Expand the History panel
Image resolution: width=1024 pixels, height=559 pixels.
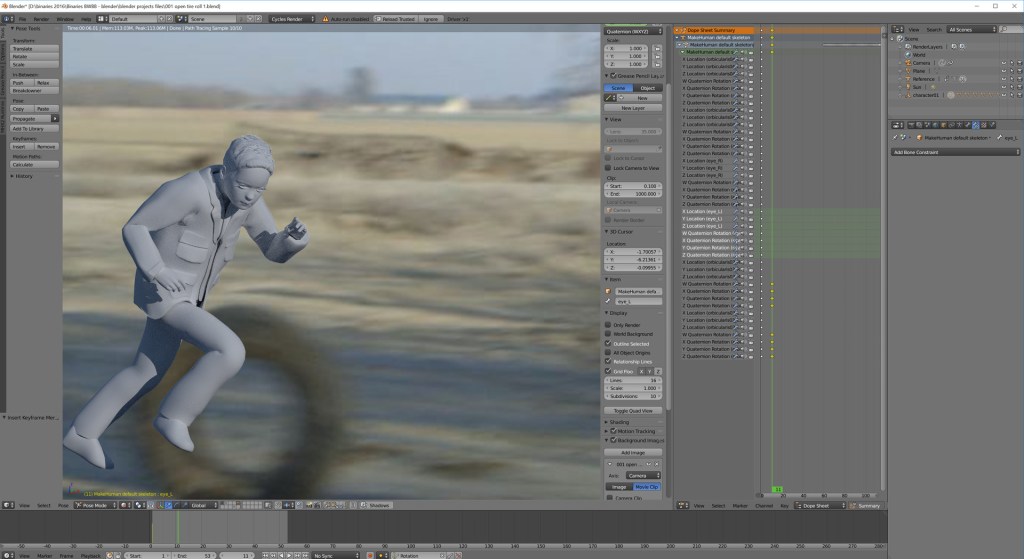(x=24, y=176)
